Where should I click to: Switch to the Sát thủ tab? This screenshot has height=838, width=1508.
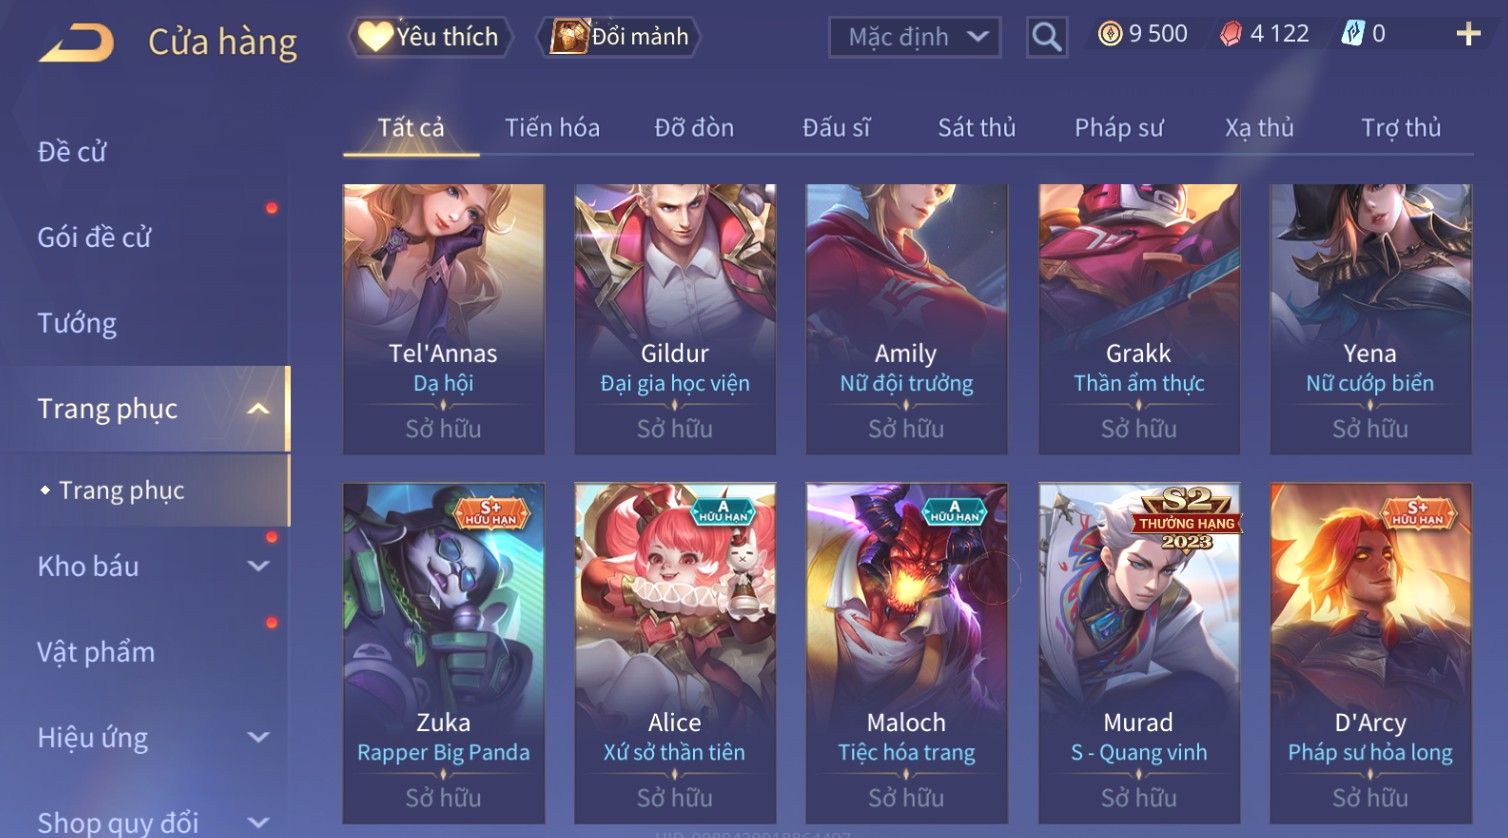click(x=976, y=128)
